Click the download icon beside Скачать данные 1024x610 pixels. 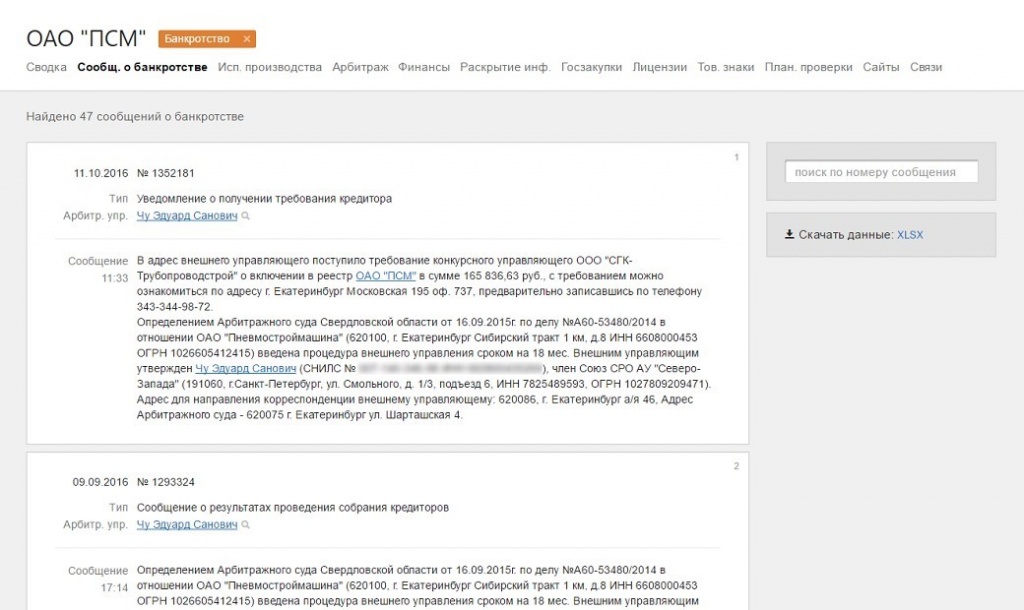click(789, 234)
